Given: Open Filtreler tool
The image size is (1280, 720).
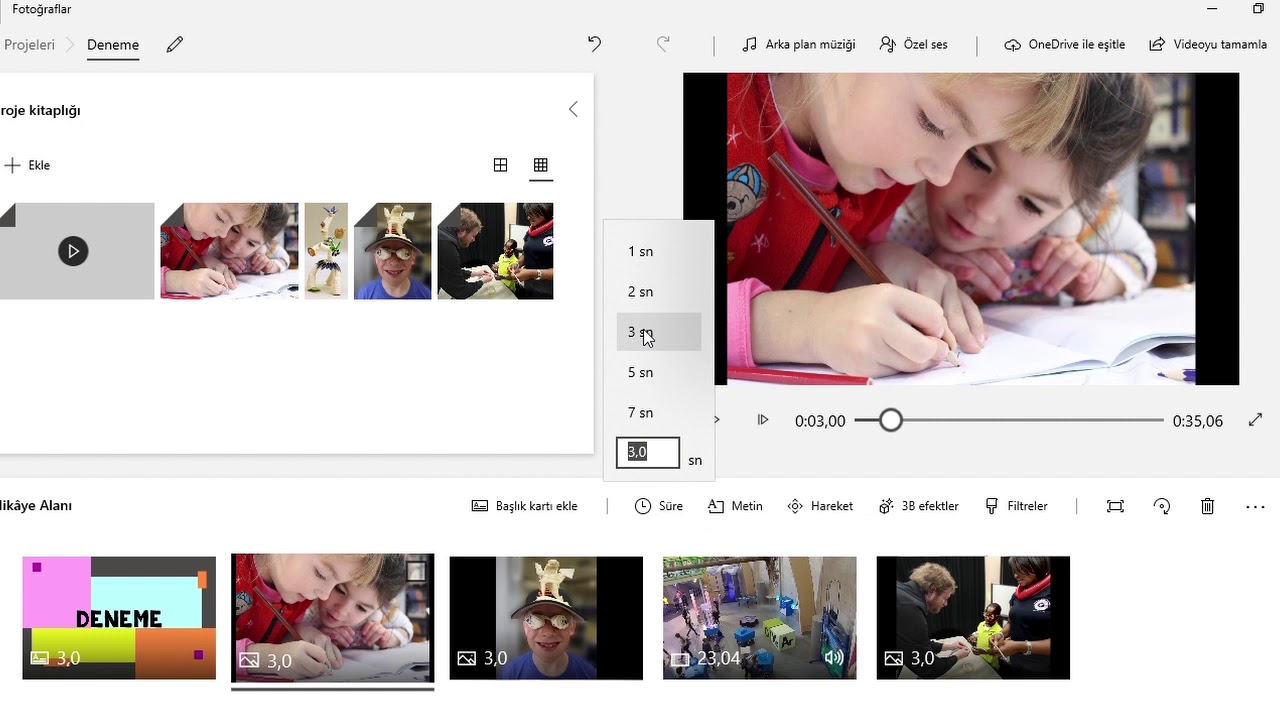Looking at the screenshot, I should point(1015,506).
